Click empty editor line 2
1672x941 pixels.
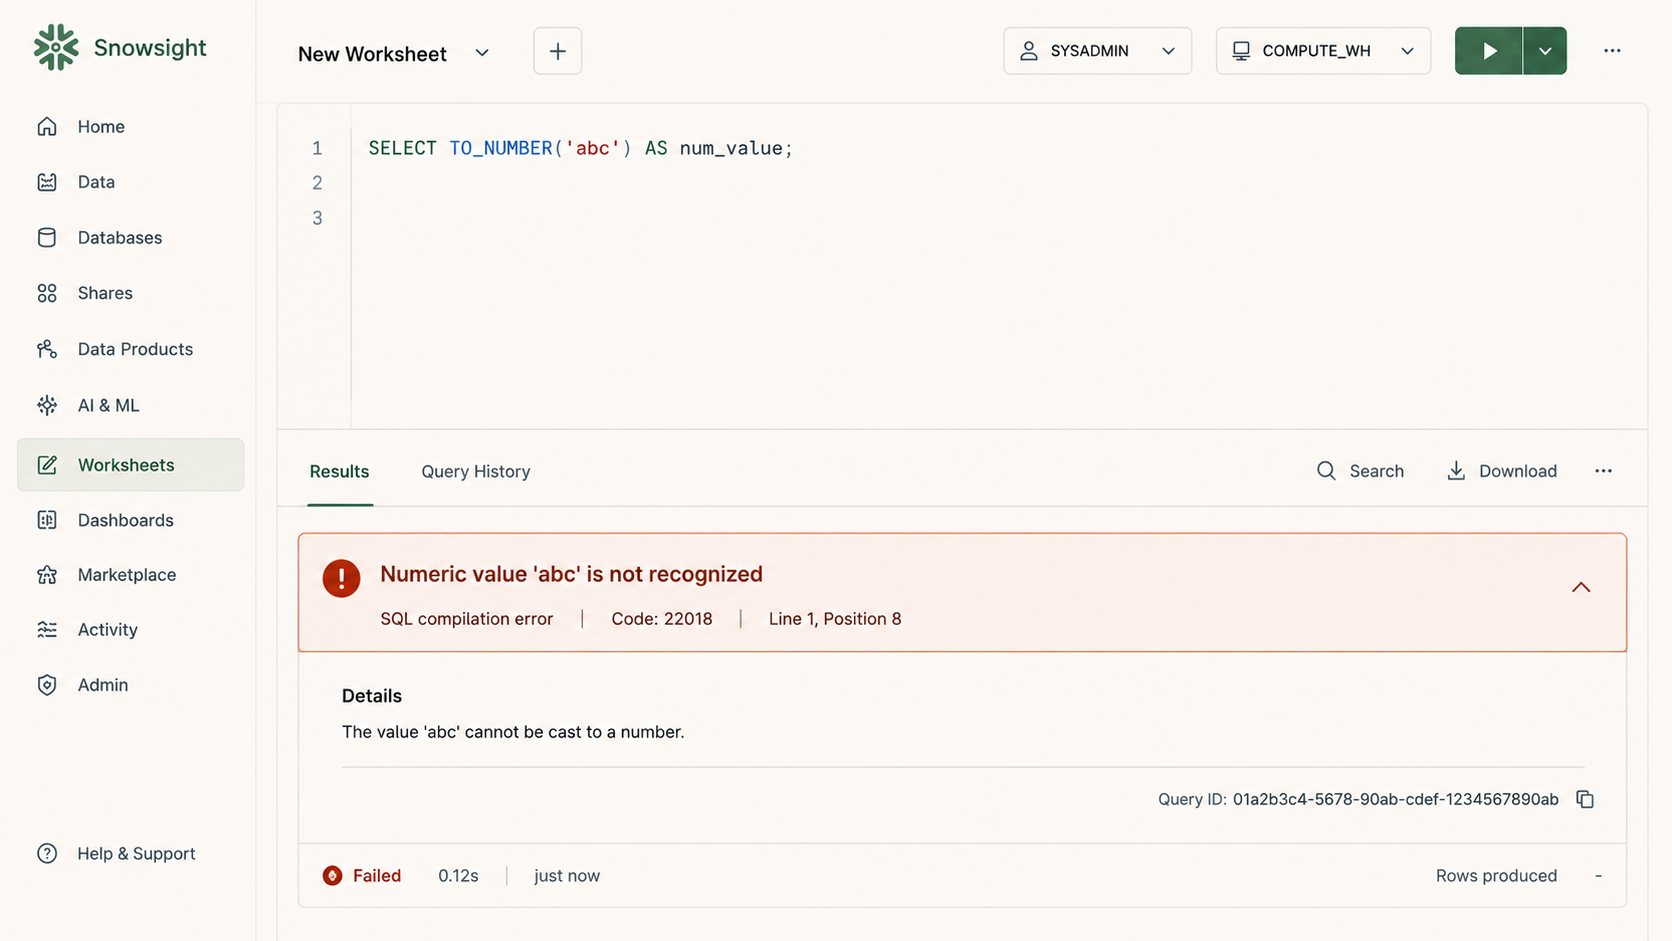(998, 183)
